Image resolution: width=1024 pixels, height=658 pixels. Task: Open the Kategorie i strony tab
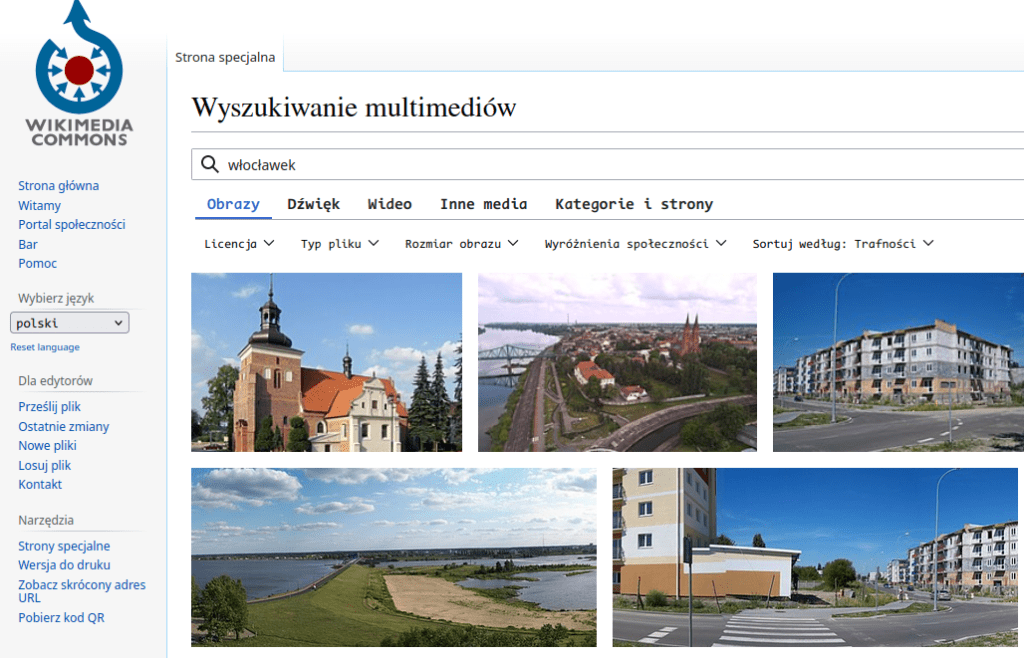[x=634, y=203]
